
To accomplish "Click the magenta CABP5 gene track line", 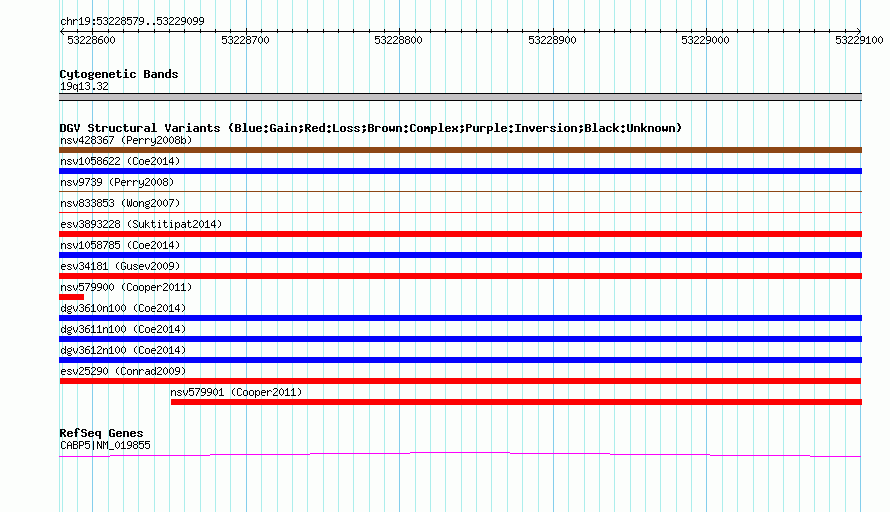I will click(x=460, y=454).
